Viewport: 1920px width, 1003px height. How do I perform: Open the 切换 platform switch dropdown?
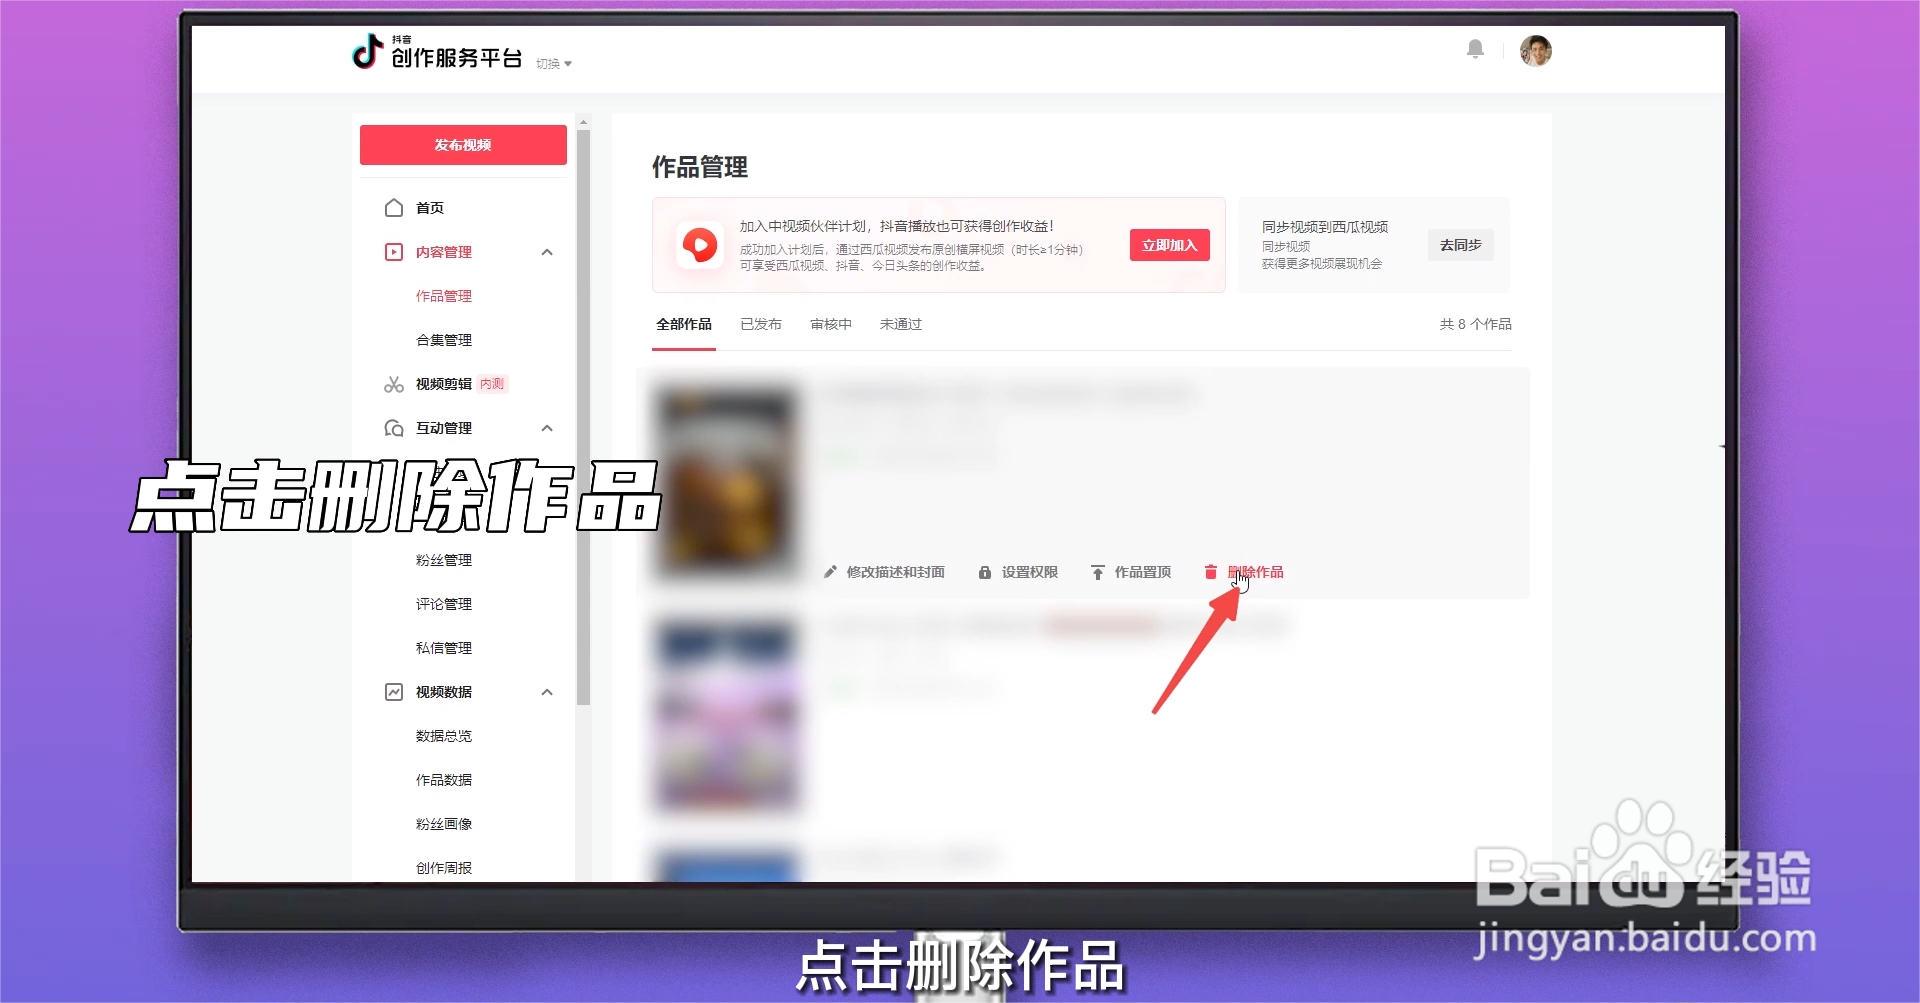pos(554,64)
